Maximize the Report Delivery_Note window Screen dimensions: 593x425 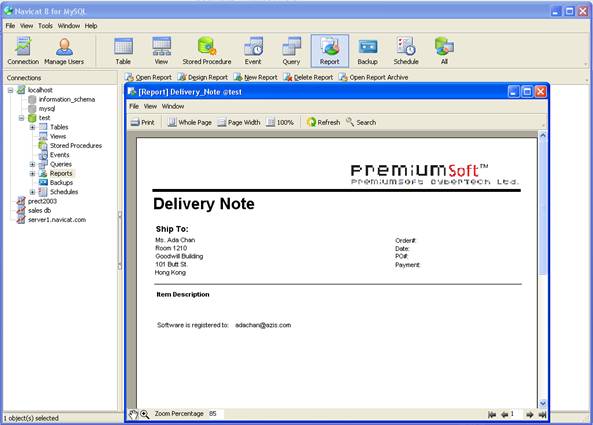[527, 92]
